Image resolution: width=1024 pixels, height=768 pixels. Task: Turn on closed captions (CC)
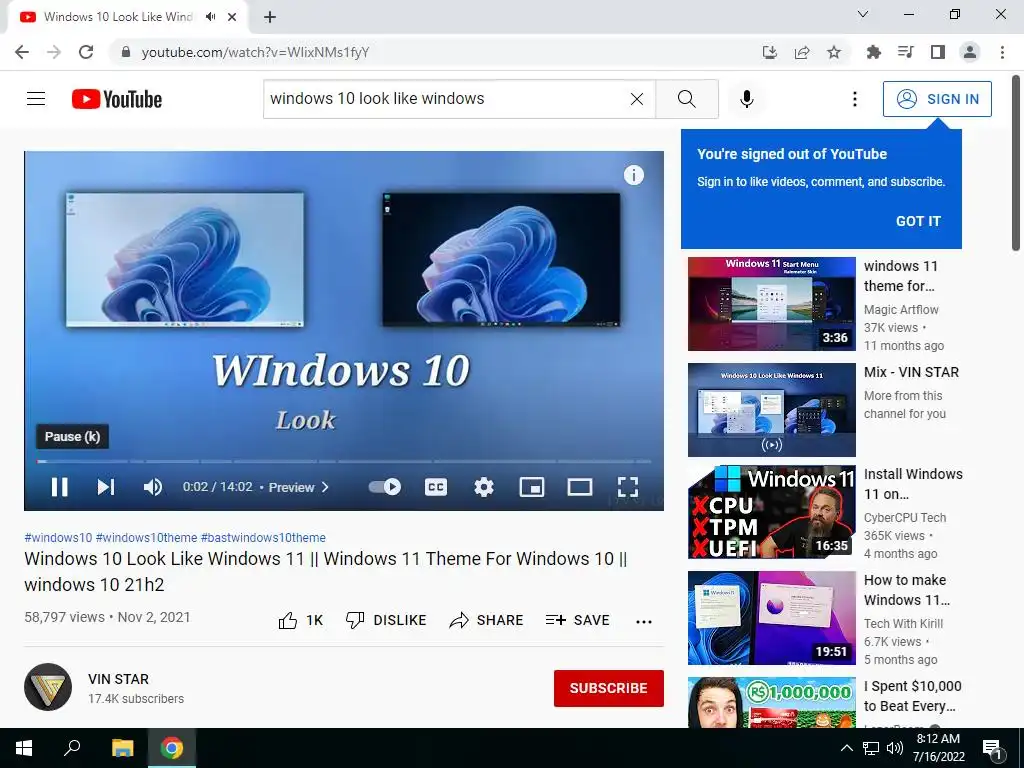click(x=436, y=487)
